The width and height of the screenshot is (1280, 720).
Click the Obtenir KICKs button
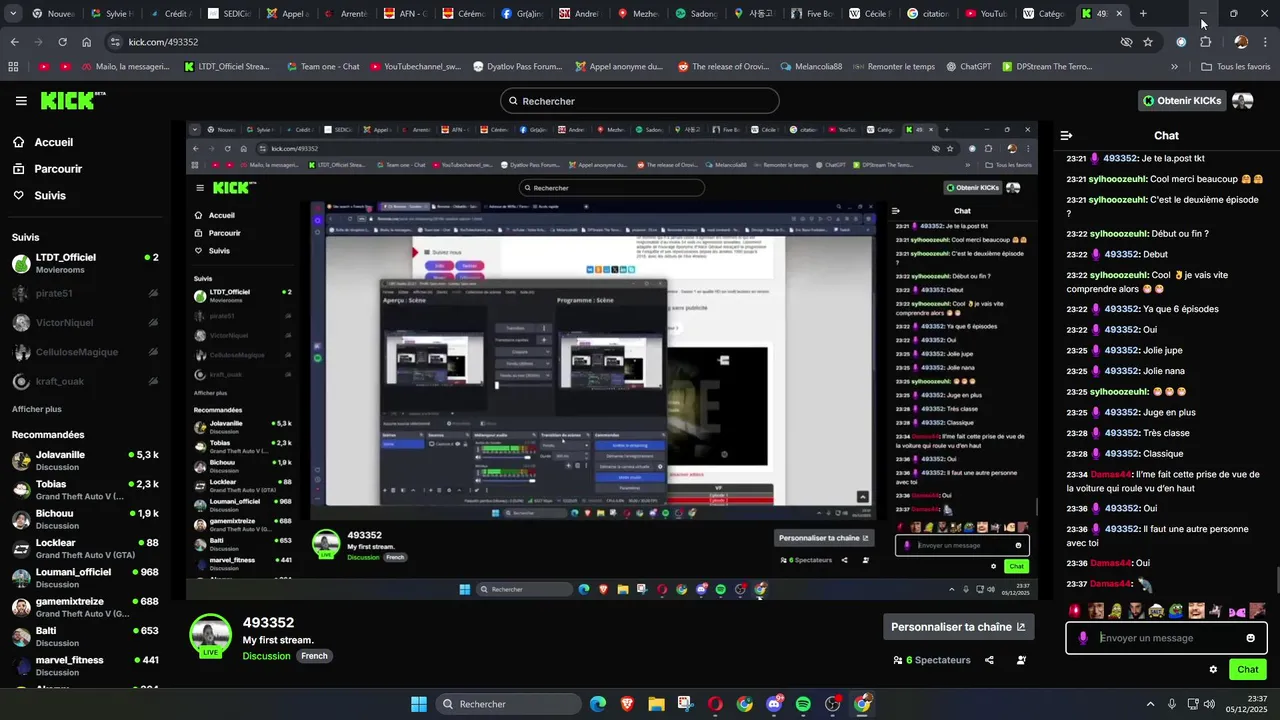coord(1183,101)
